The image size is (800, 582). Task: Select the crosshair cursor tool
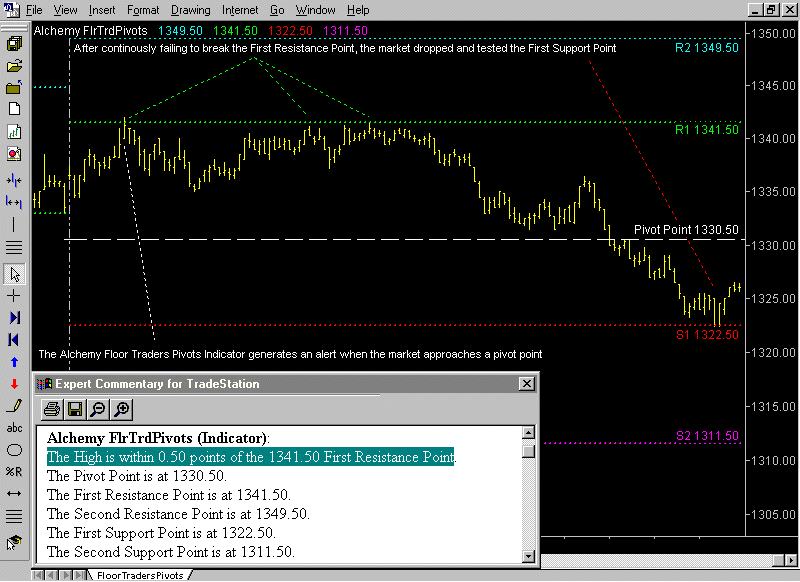[14, 296]
